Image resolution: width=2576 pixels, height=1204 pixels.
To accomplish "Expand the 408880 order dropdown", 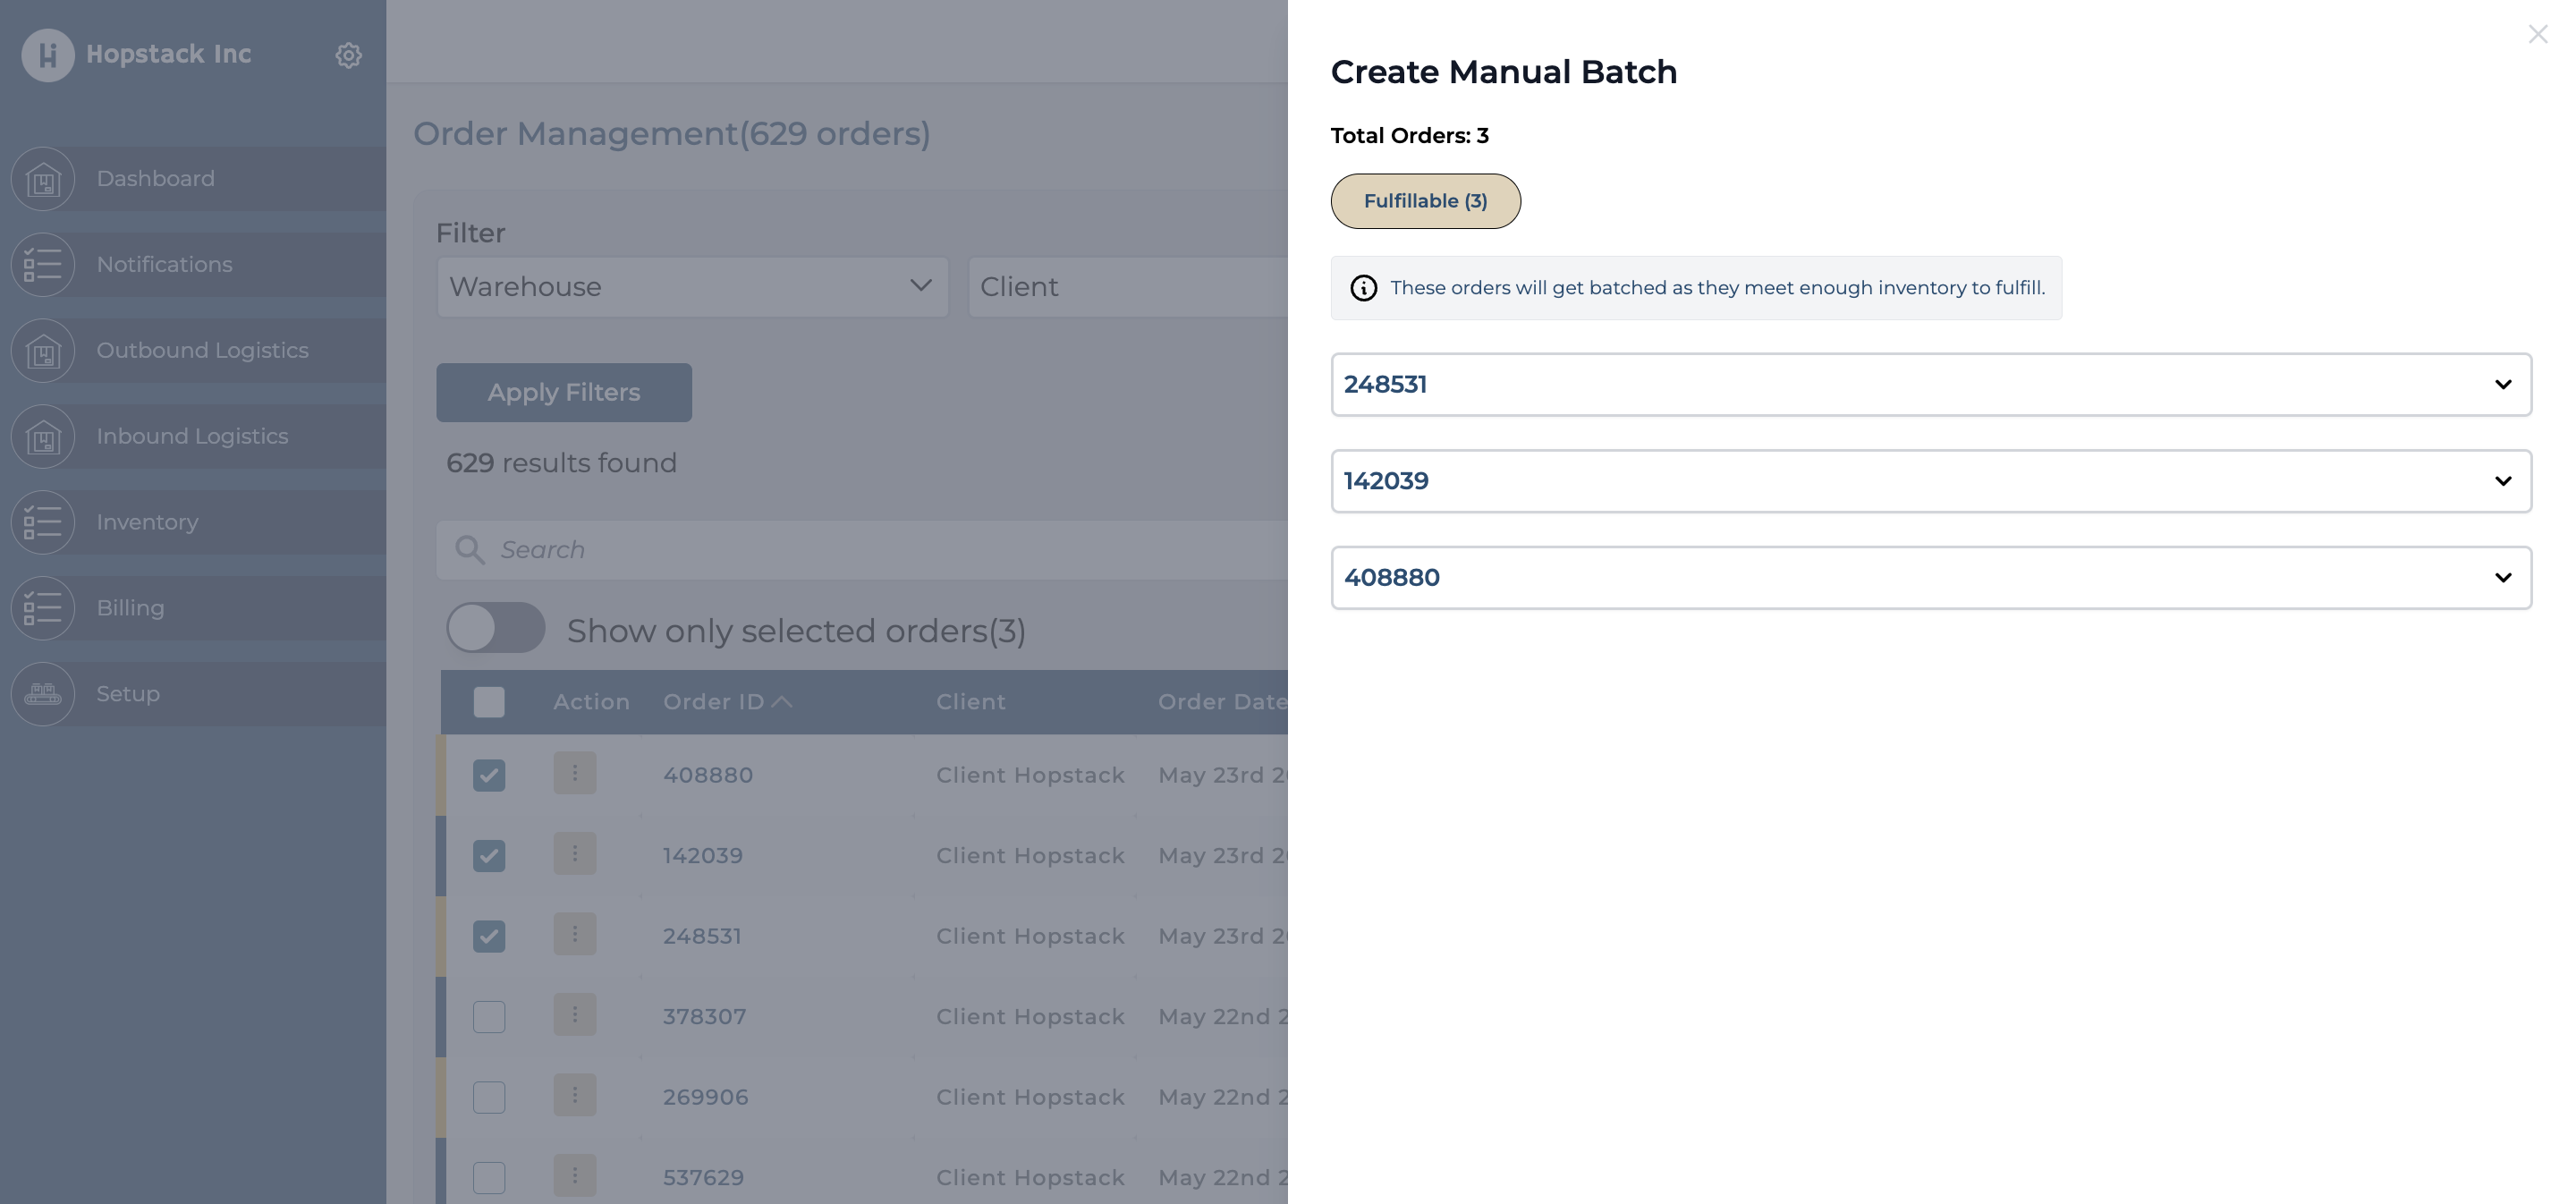I will tap(2502, 578).
